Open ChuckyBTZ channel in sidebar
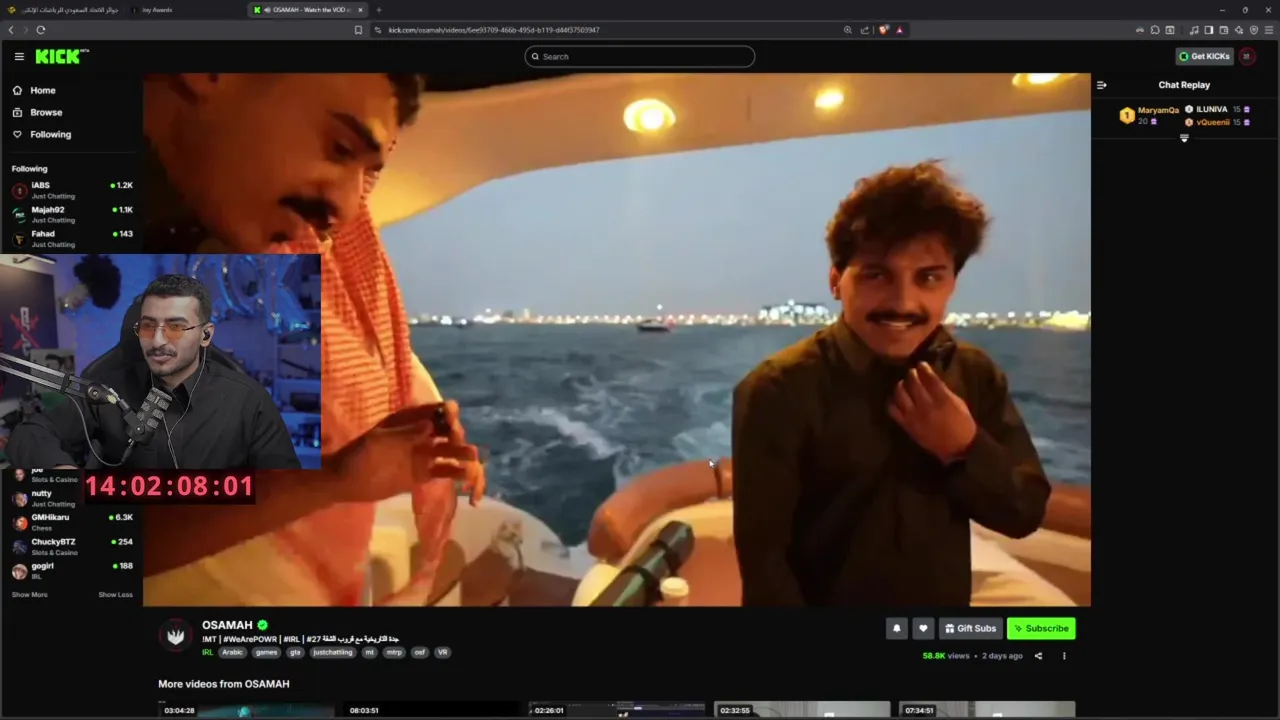1280x720 pixels. coord(72,545)
